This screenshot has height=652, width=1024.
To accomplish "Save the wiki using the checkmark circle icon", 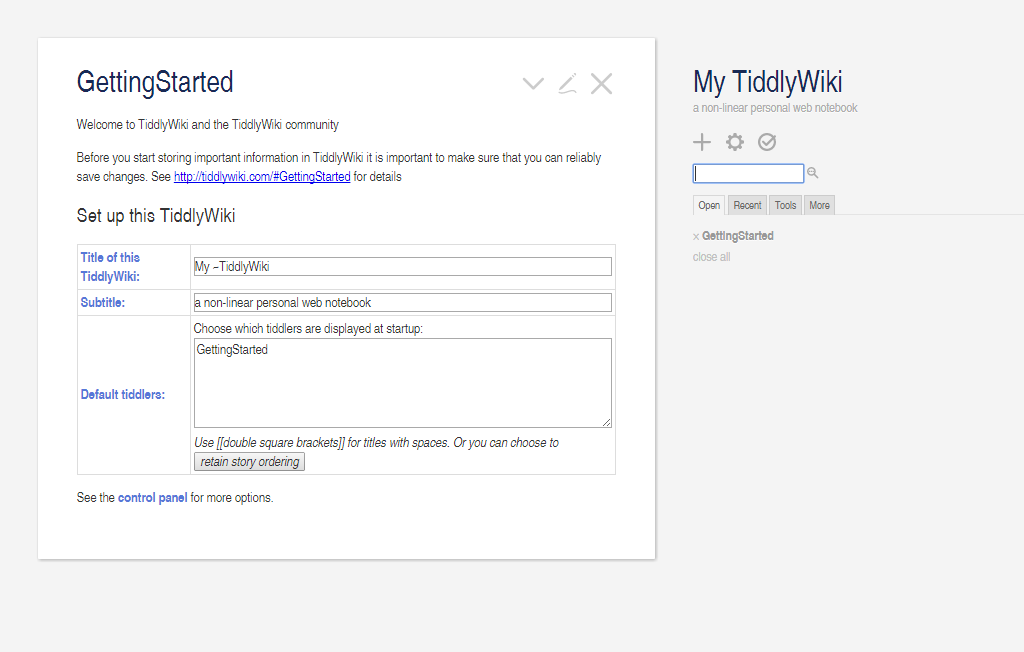I will 767,142.
